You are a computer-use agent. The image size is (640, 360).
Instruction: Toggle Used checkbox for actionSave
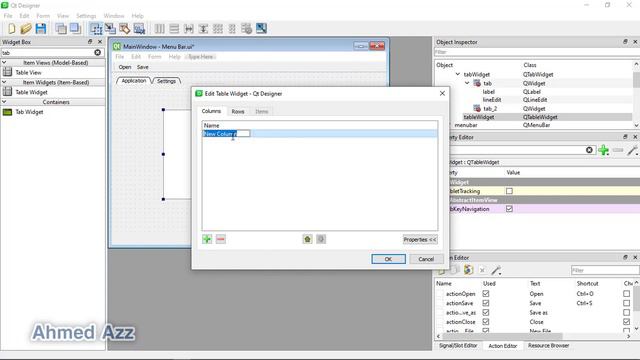click(x=486, y=303)
